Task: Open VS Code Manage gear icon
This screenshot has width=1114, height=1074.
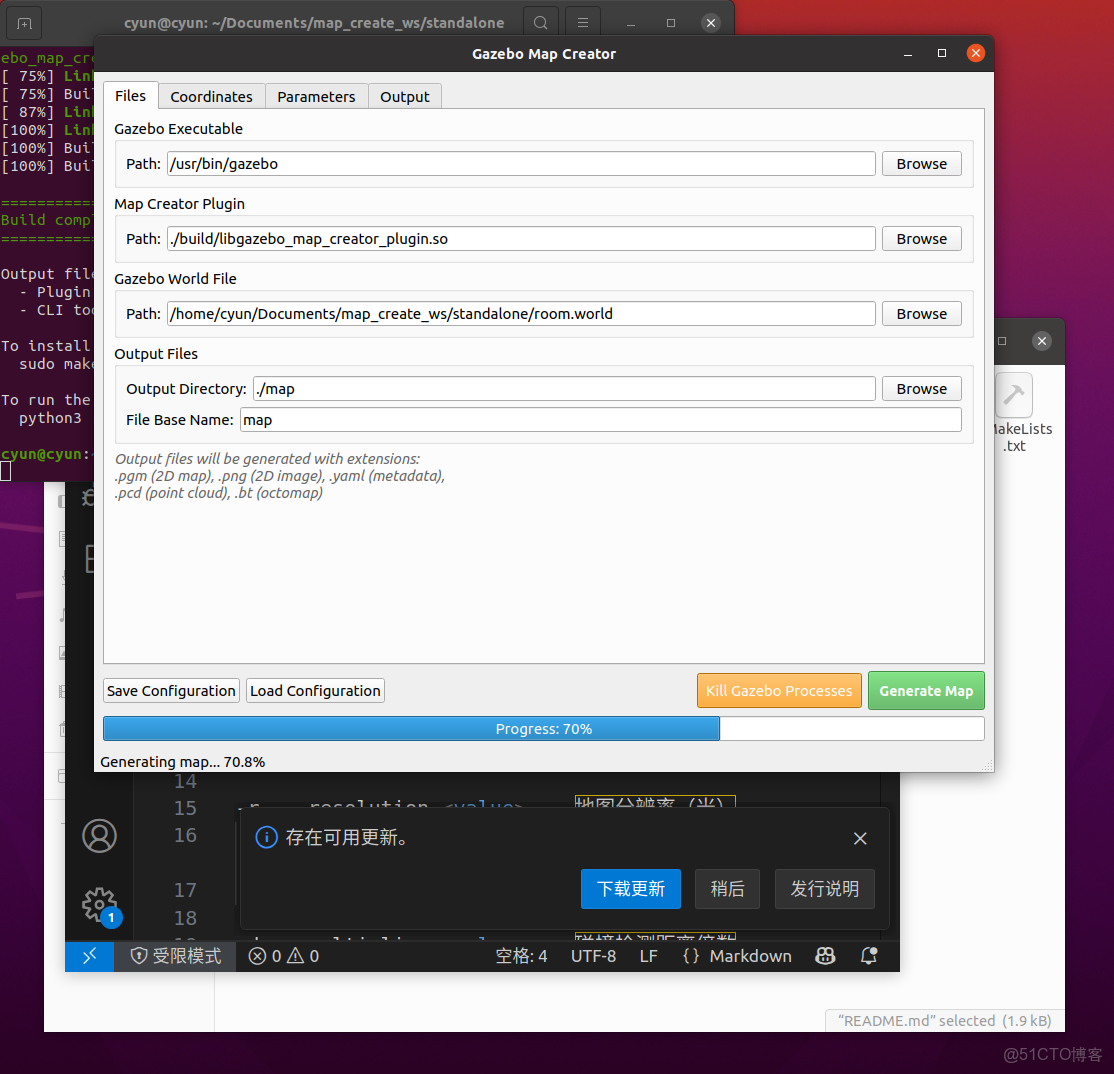Action: coord(99,905)
